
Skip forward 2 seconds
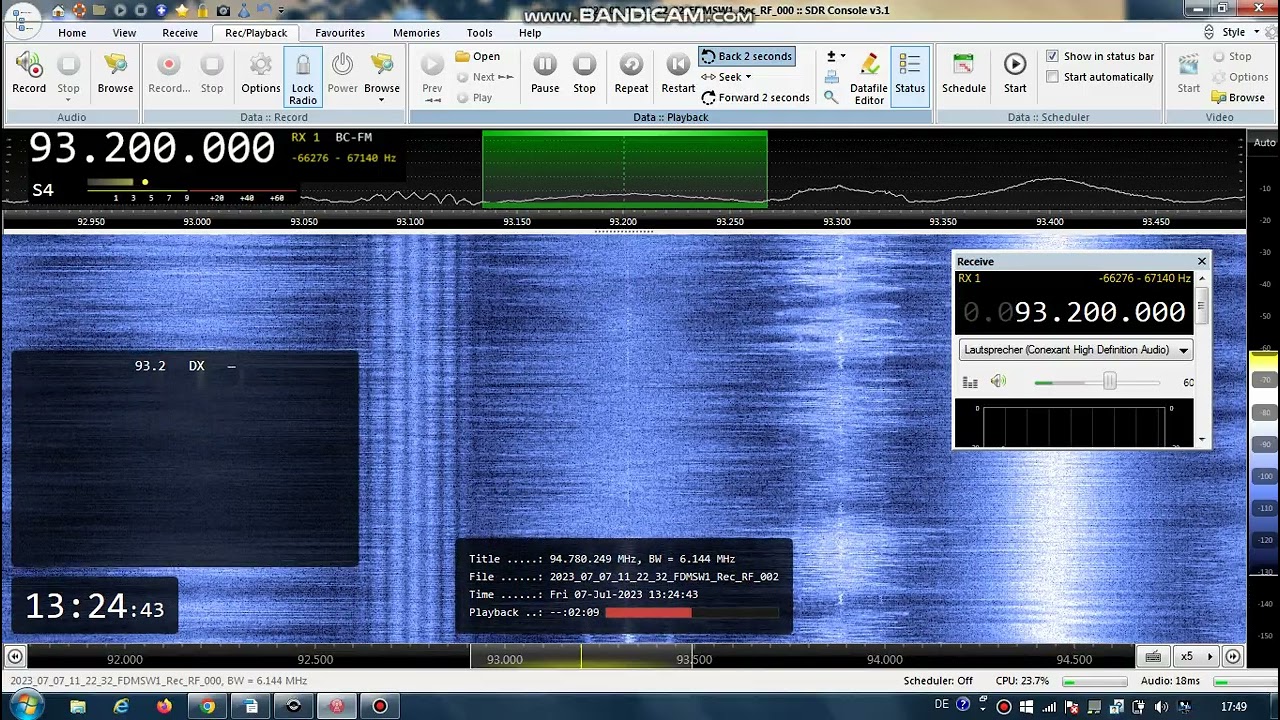755,97
